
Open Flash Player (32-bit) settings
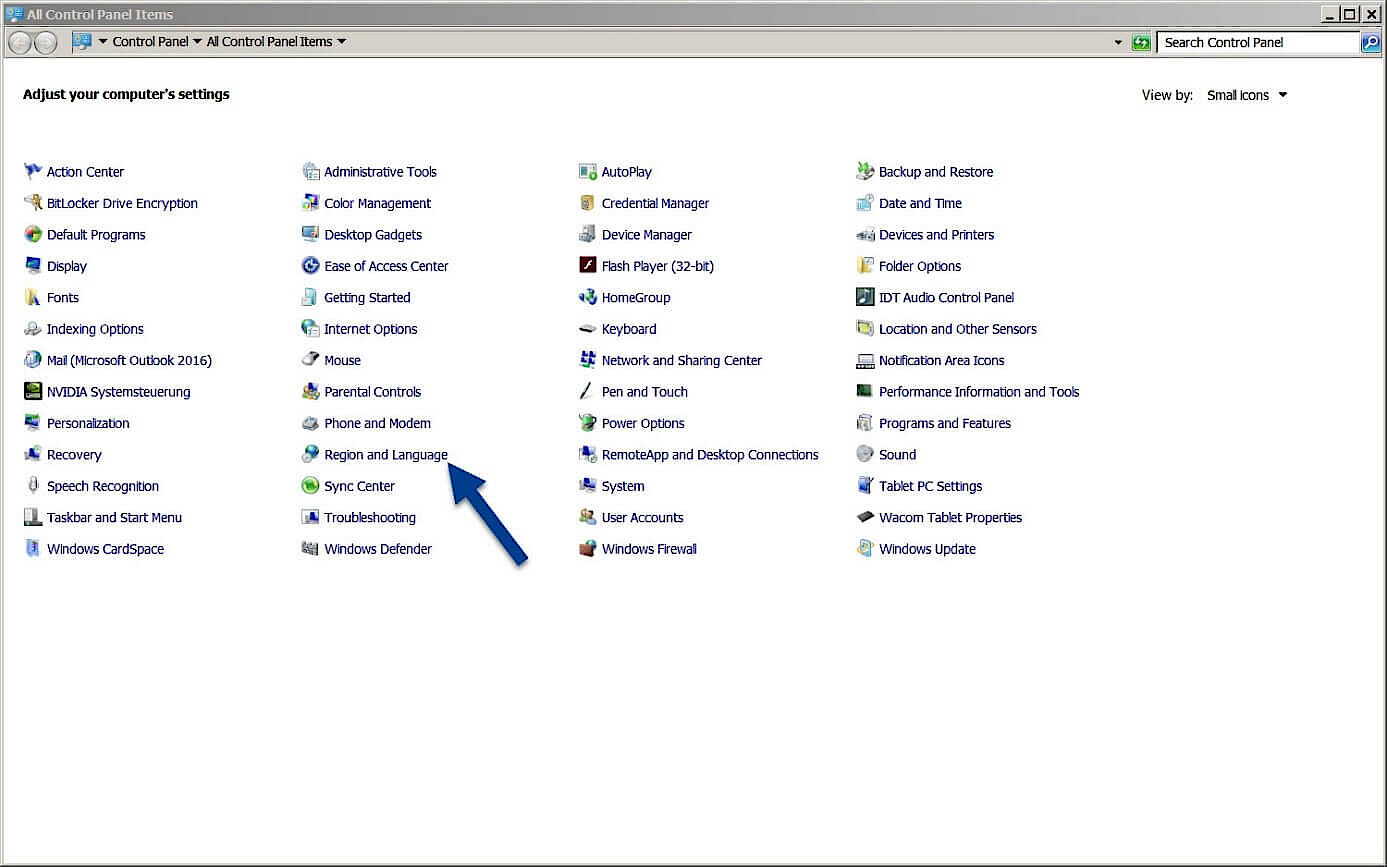click(x=657, y=265)
